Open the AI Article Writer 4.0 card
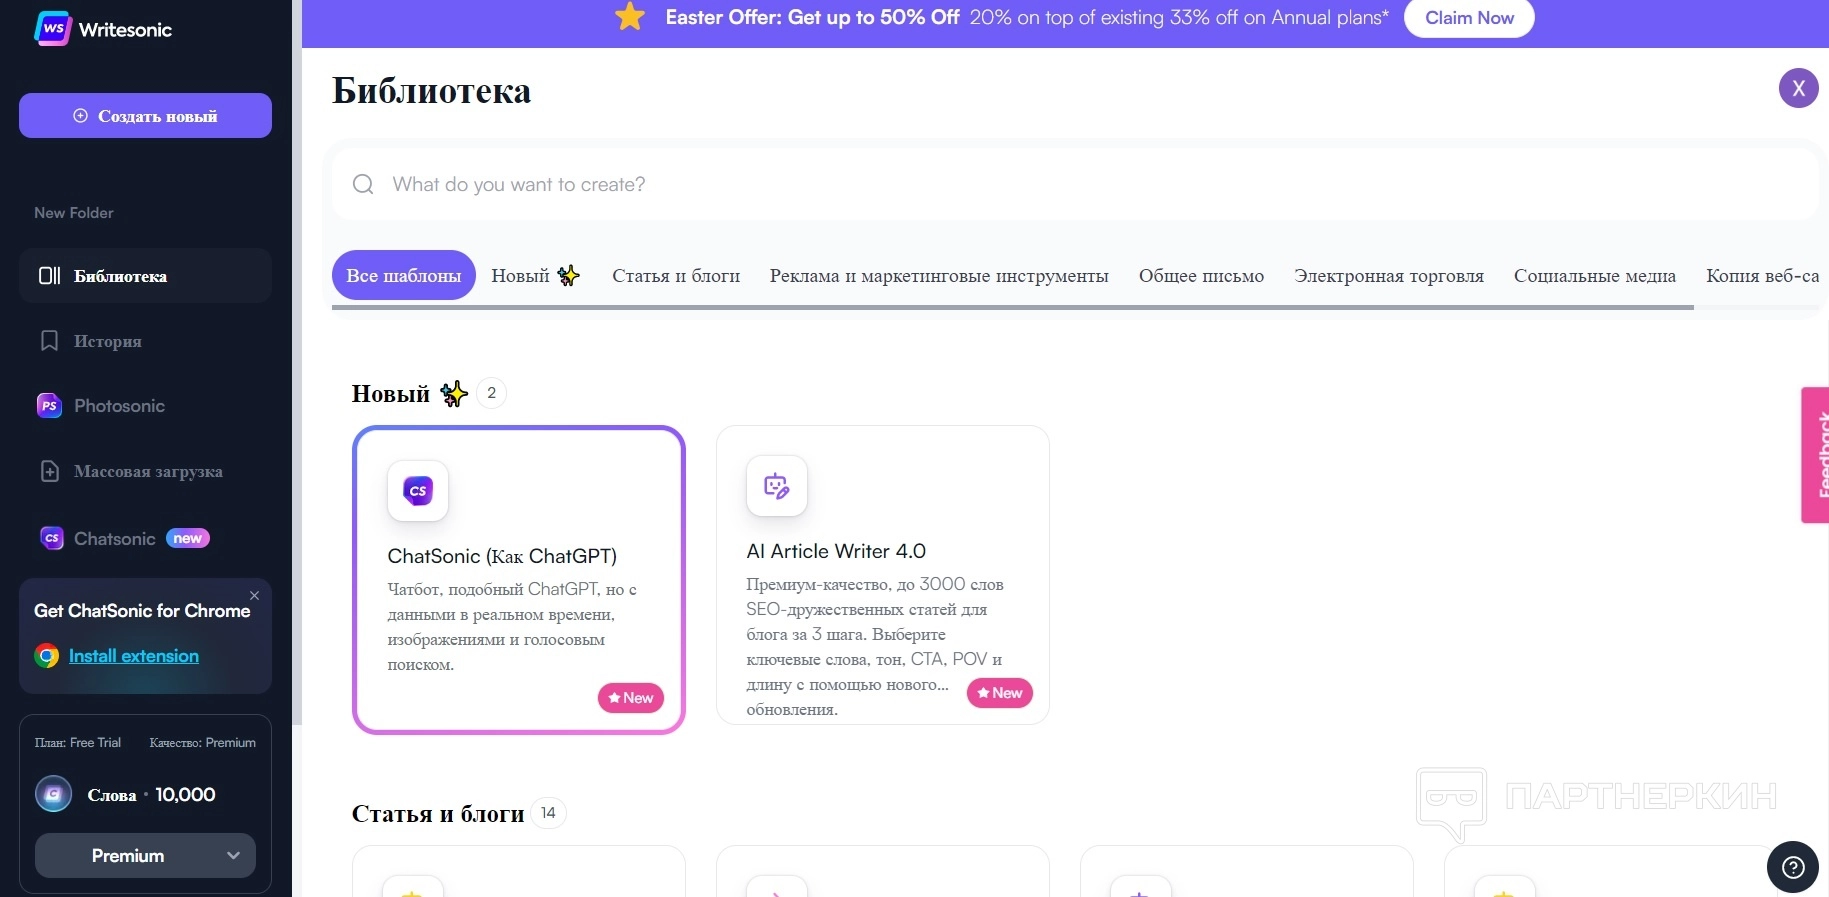Viewport: 1829px width, 897px height. (x=883, y=575)
